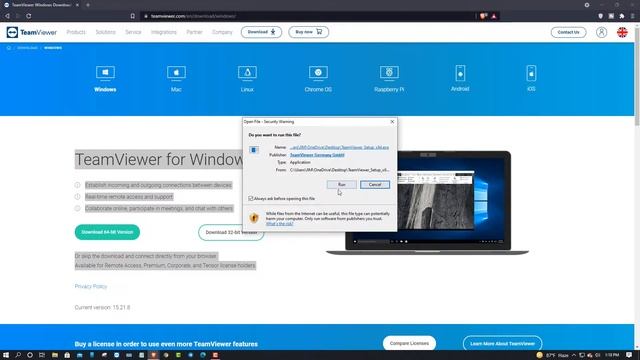Screen dimensions: 640x360
Task: Bookmark this page icon in address bar
Action: [133, 16]
